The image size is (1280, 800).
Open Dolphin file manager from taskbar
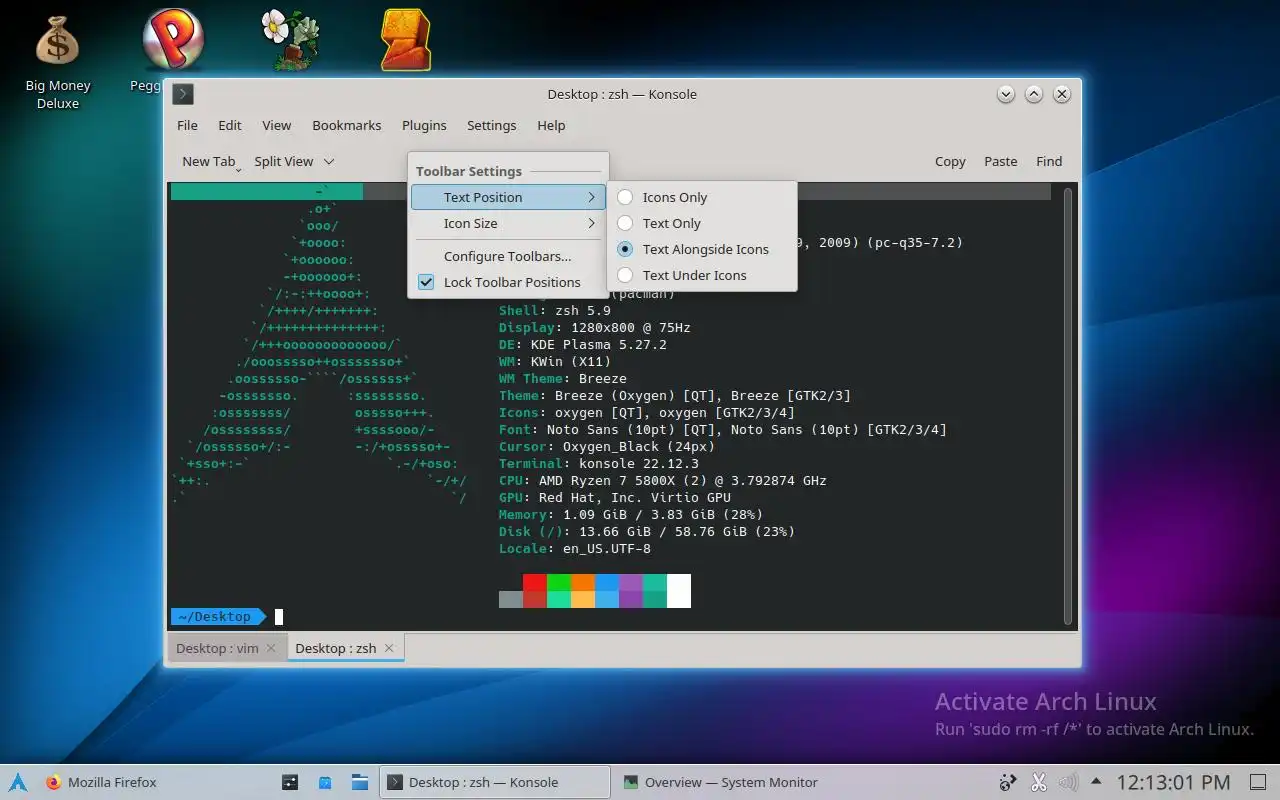coord(360,782)
